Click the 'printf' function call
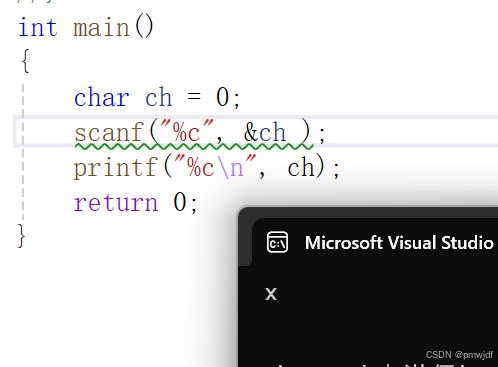498x367 pixels. click(x=115, y=167)
